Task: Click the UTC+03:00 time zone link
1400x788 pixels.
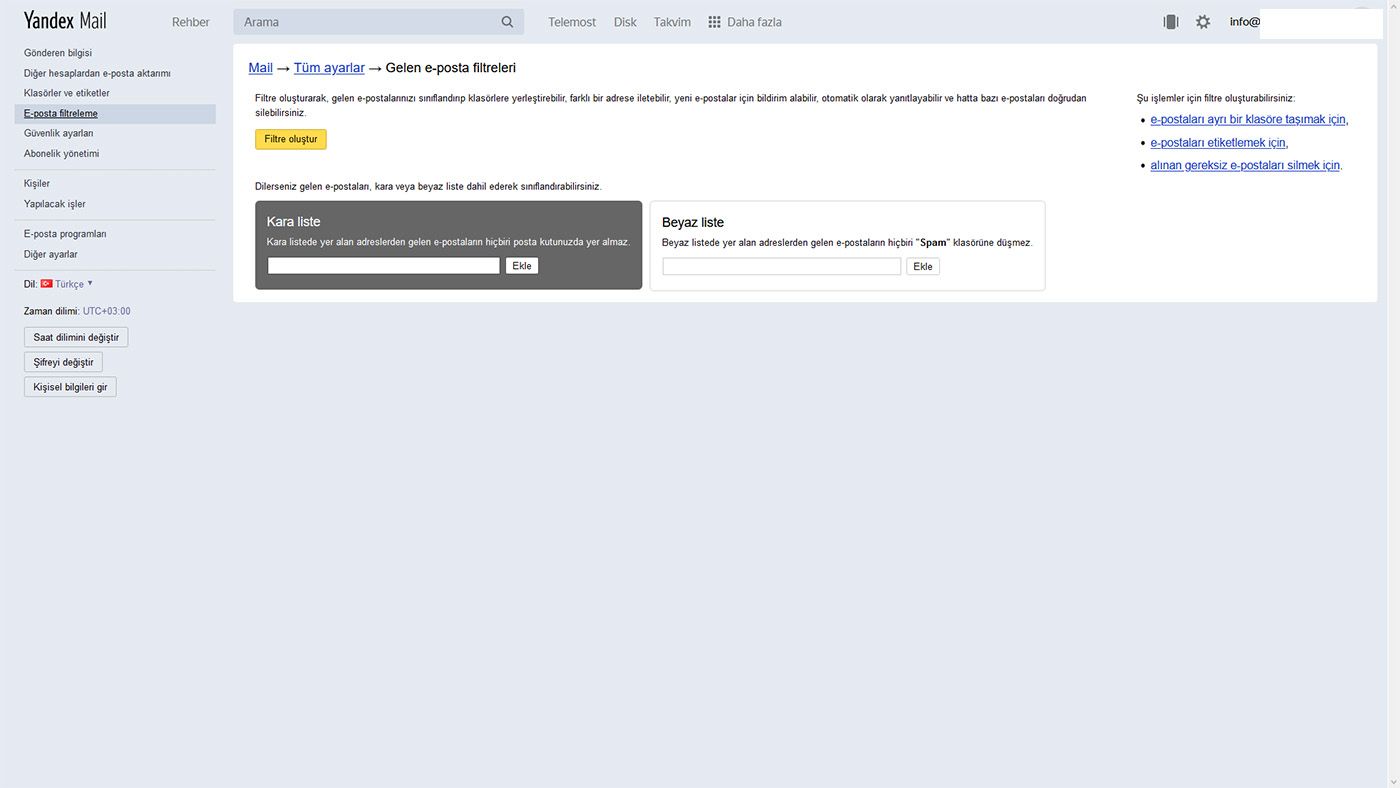Action: click(x=107, y=312)
